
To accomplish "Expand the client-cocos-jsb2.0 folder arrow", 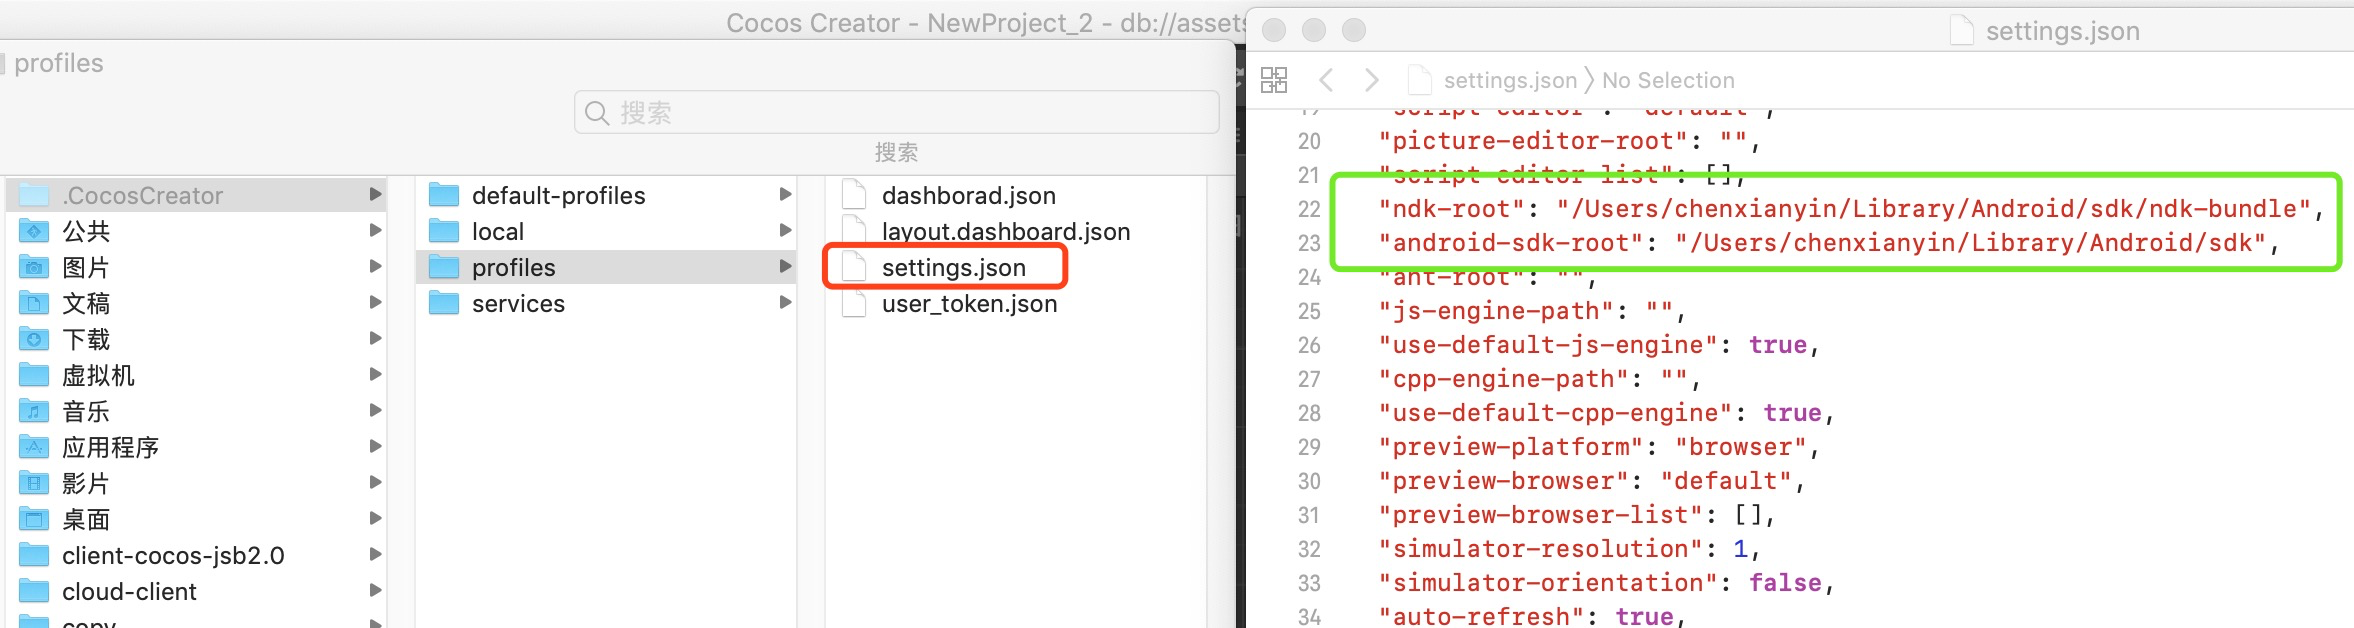I will (x=375, y=555).
